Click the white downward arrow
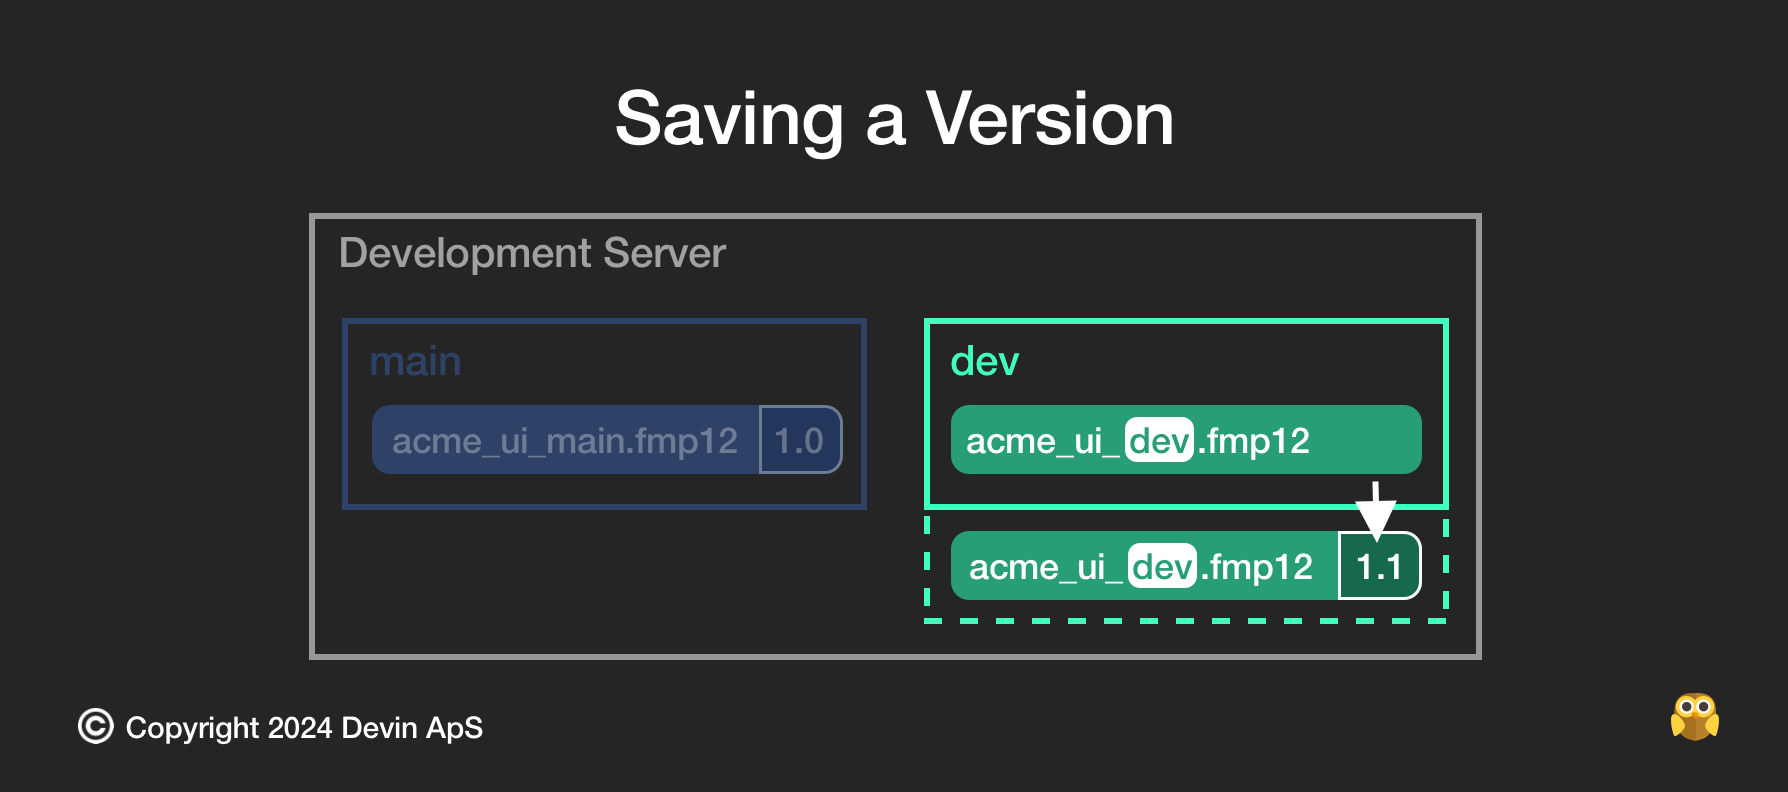Image resolution: width=1788 pixels, height=792 pixels. point(1376,510)
